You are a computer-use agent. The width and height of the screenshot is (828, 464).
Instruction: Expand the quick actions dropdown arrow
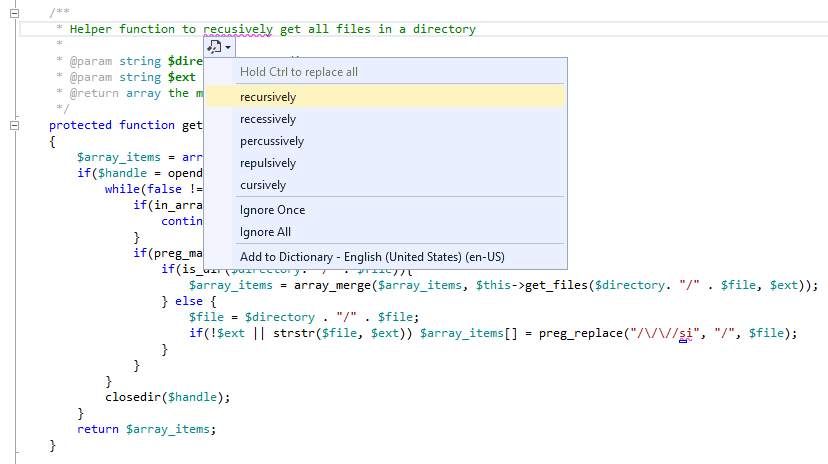pyautogui.click(x=228, y=48)
